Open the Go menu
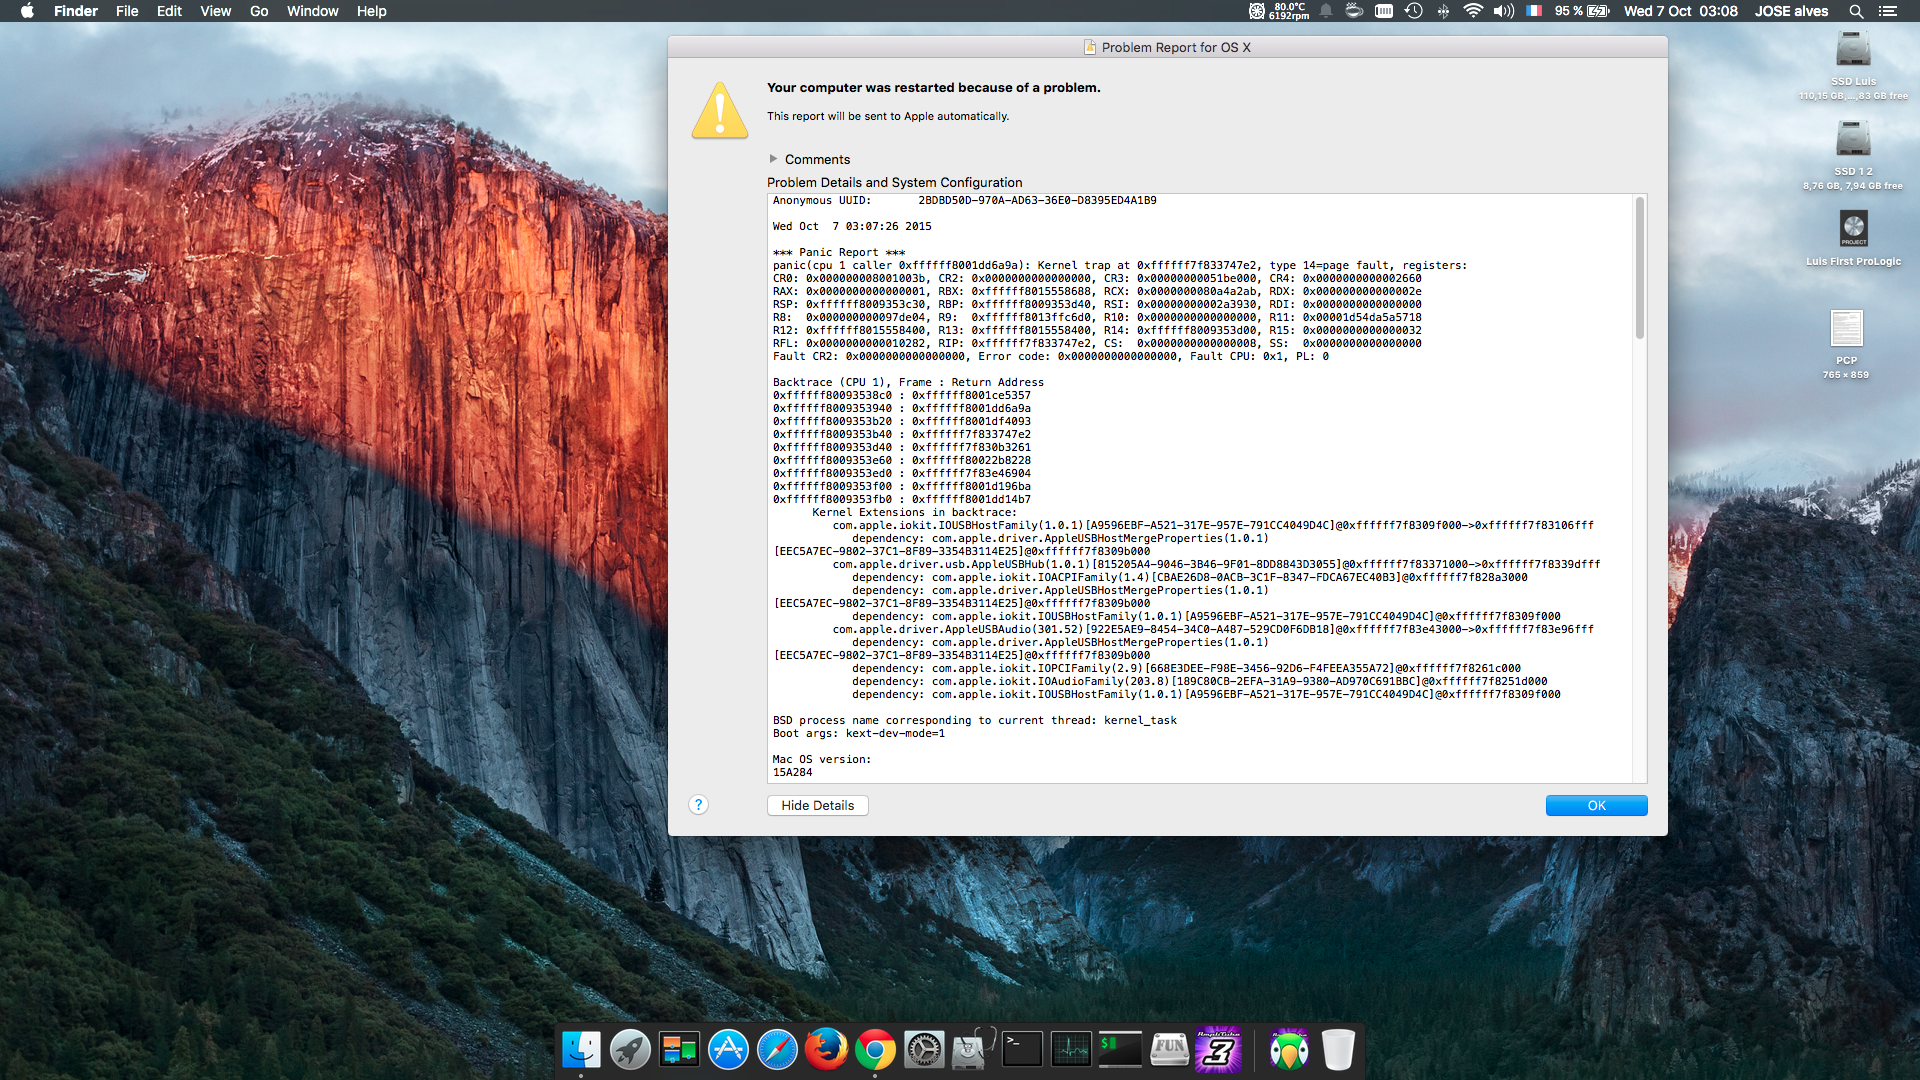 point(259,11)
